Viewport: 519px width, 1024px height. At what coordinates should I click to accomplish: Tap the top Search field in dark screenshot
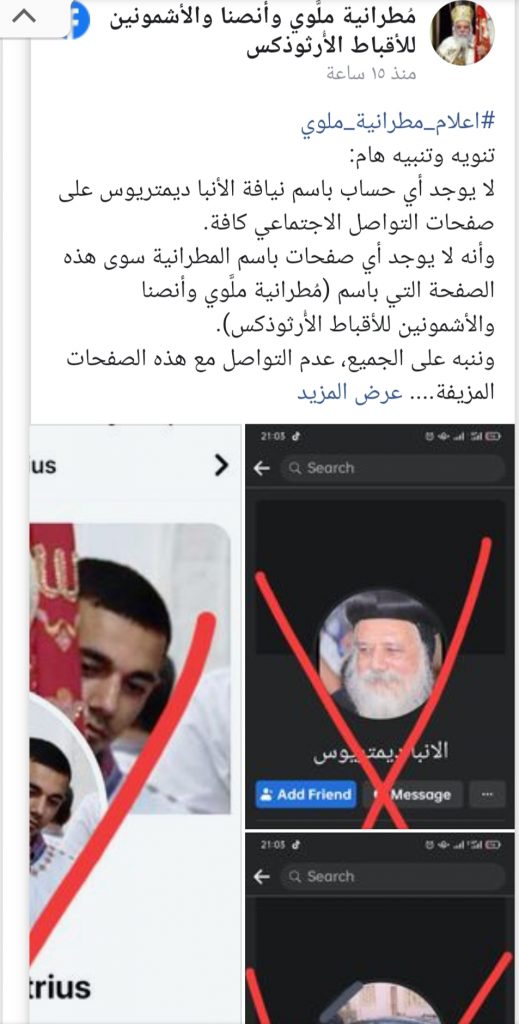pyautogui.click(x=392, y=468)
